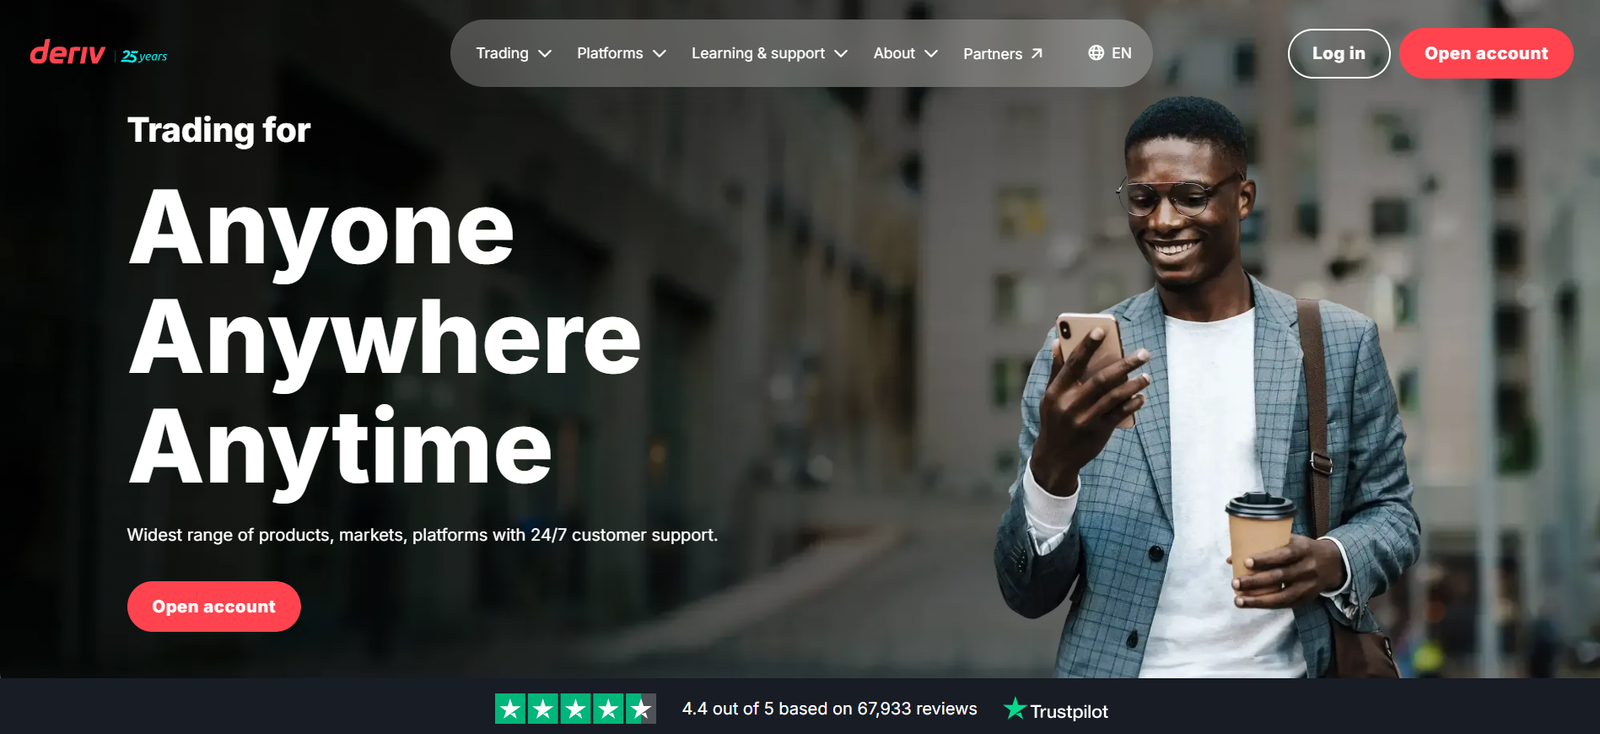
Task: Click the globe language icon
Action: point(1096,53)
